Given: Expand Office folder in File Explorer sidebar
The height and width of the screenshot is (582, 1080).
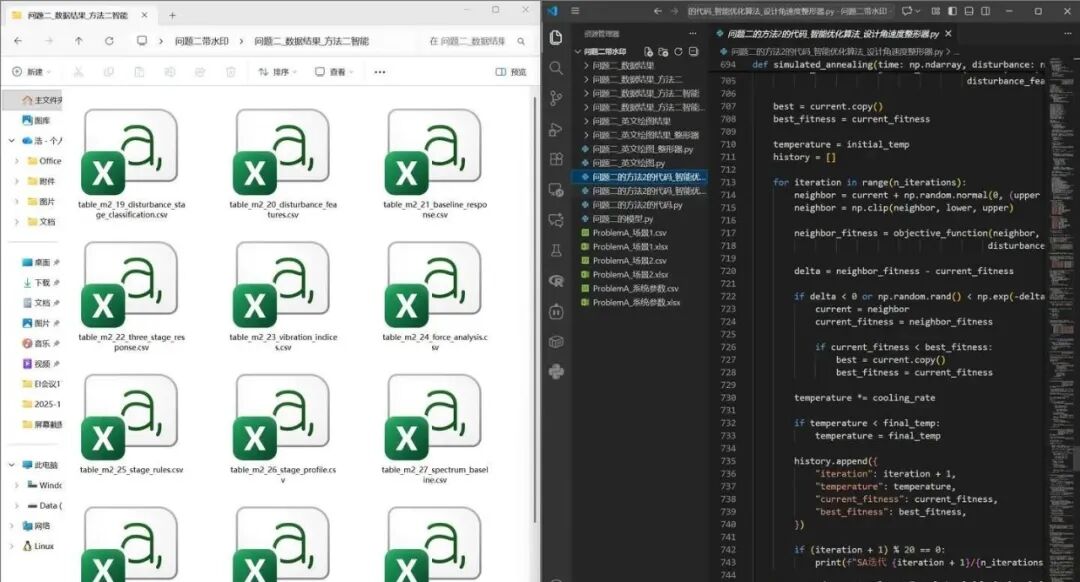Looking at the screenshot, I should (17, 161).
